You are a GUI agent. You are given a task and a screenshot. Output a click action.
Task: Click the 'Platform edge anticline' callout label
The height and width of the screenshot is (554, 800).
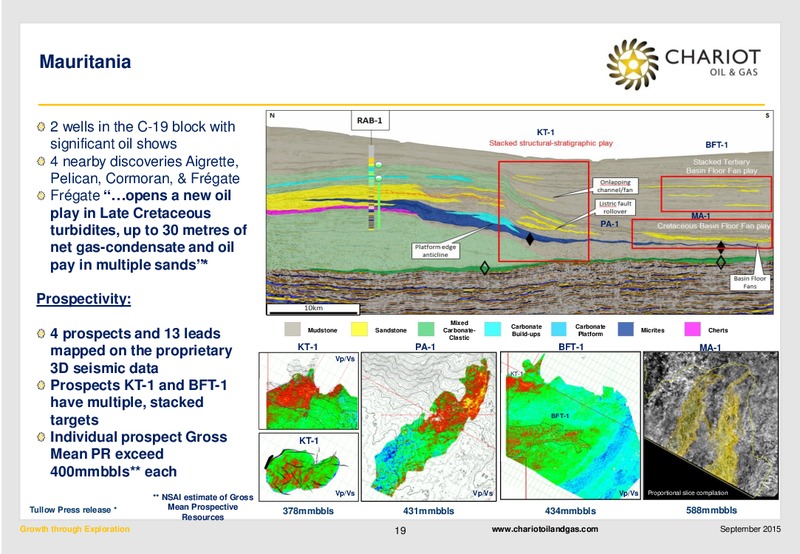[x=435, y=250]
